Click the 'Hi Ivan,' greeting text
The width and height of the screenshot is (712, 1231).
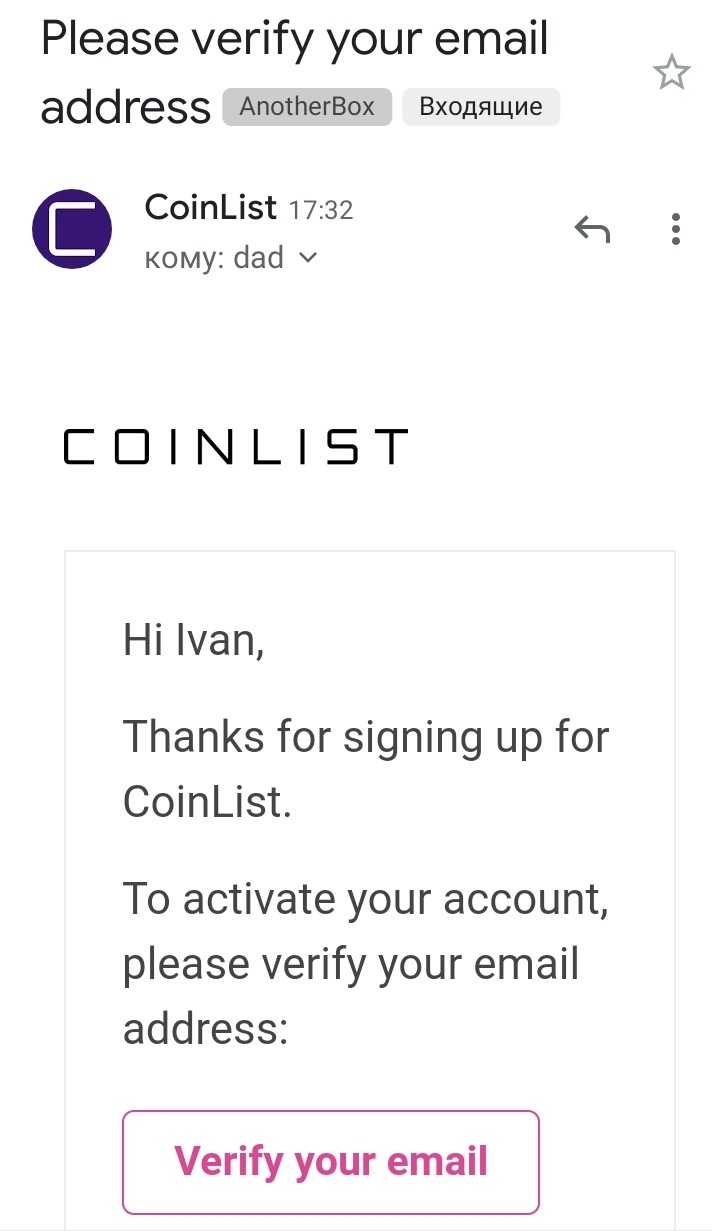click(x=193, y=639)
